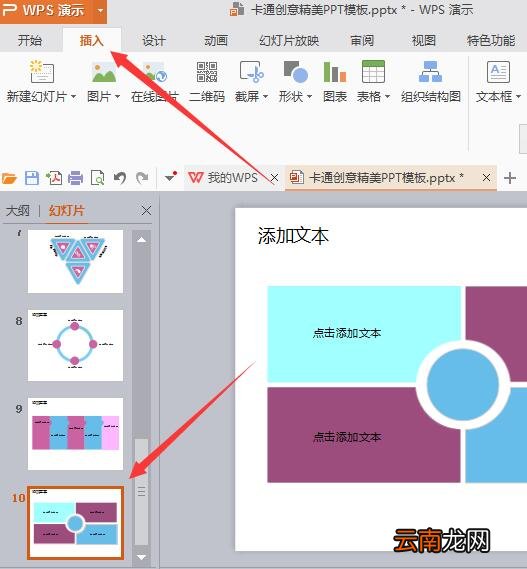Click 点击添加文本 in the purple box

347,437
